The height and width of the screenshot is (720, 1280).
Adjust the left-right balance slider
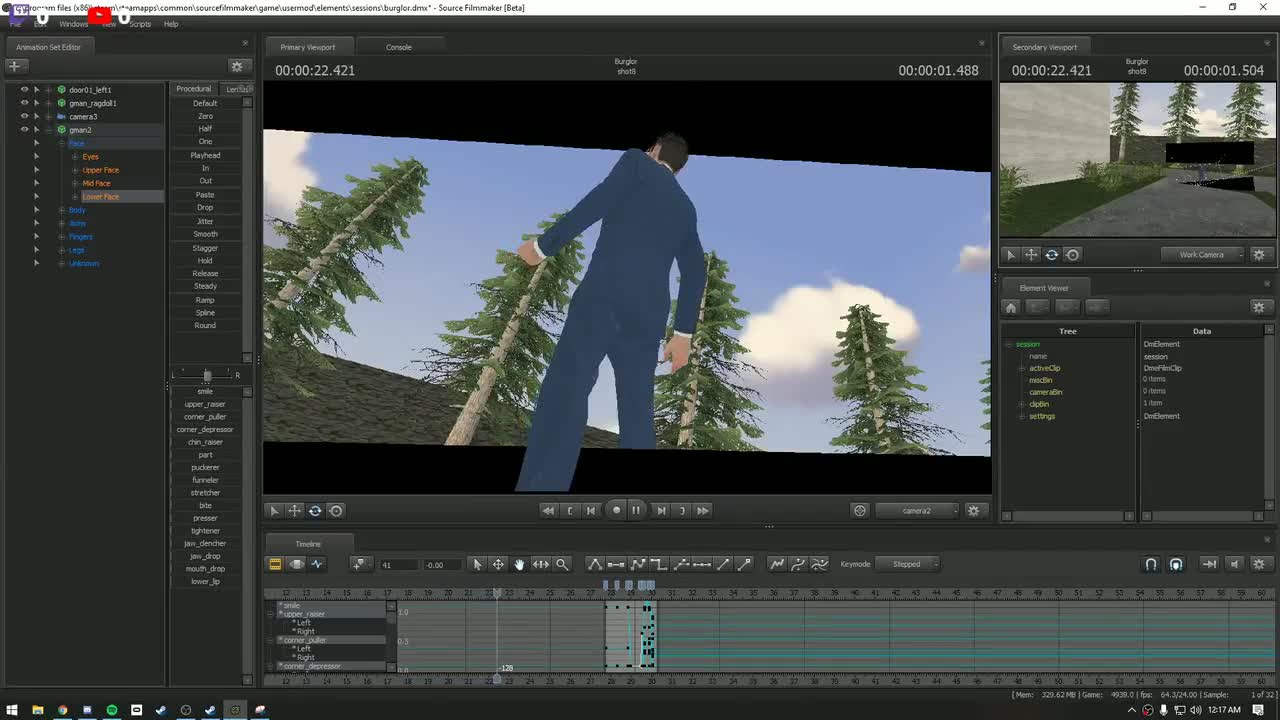tap(206, 375)
